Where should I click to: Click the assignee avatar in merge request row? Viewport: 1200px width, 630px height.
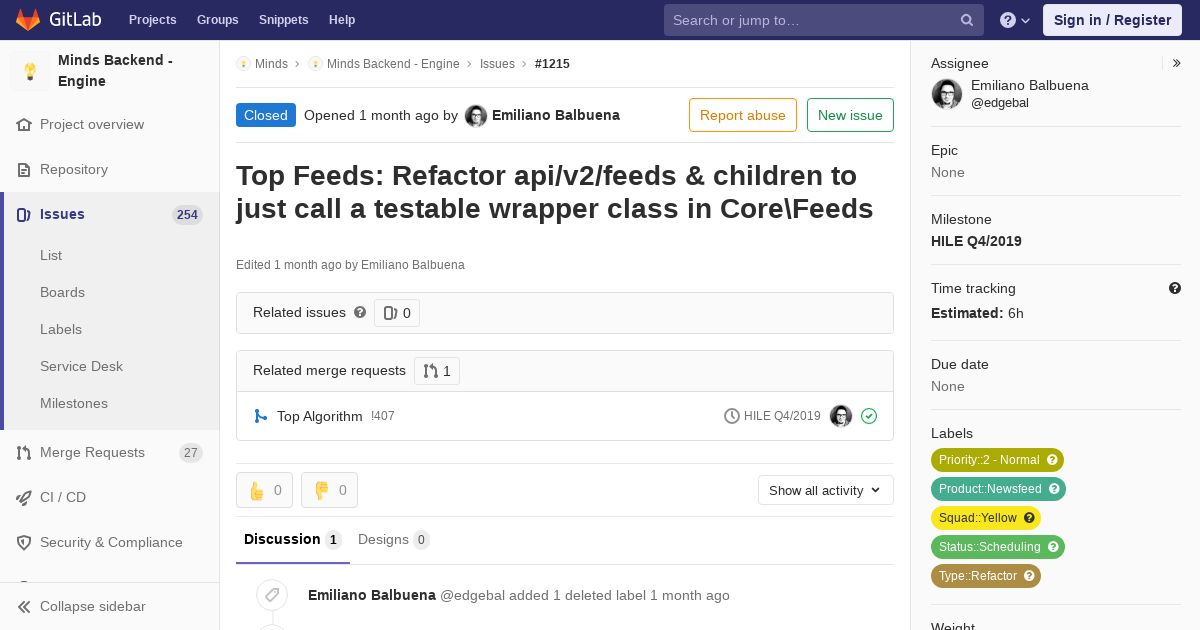coord(841,416)
